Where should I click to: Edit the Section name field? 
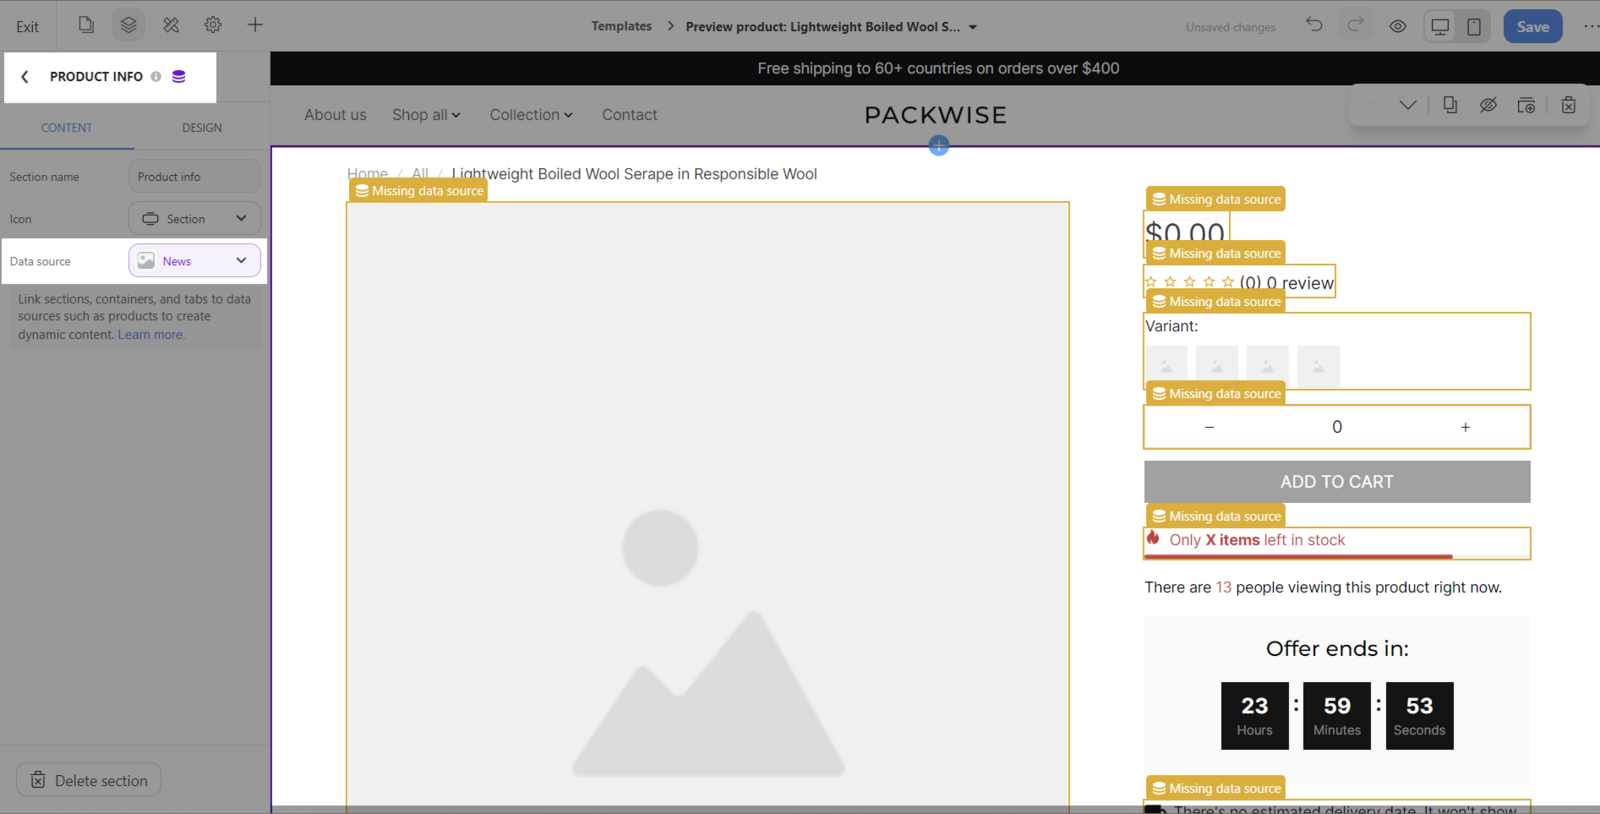click(194, 176)
